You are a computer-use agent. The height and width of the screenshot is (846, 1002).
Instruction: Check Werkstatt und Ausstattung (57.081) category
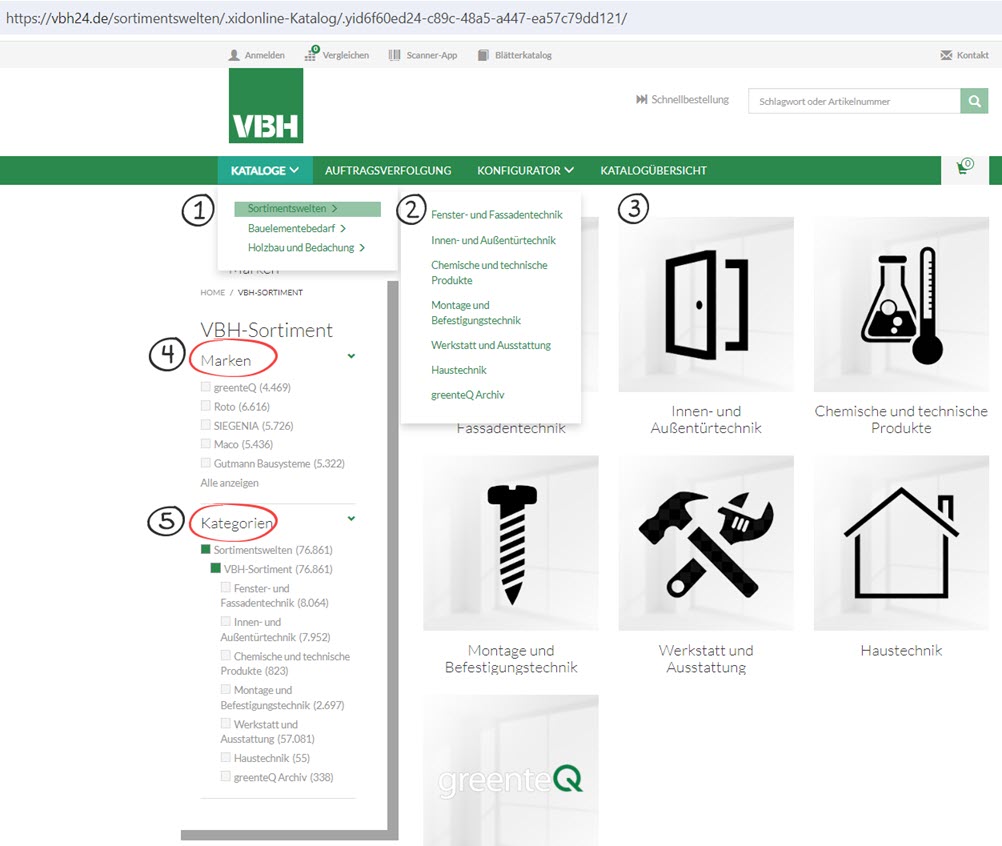coord(226,723)
